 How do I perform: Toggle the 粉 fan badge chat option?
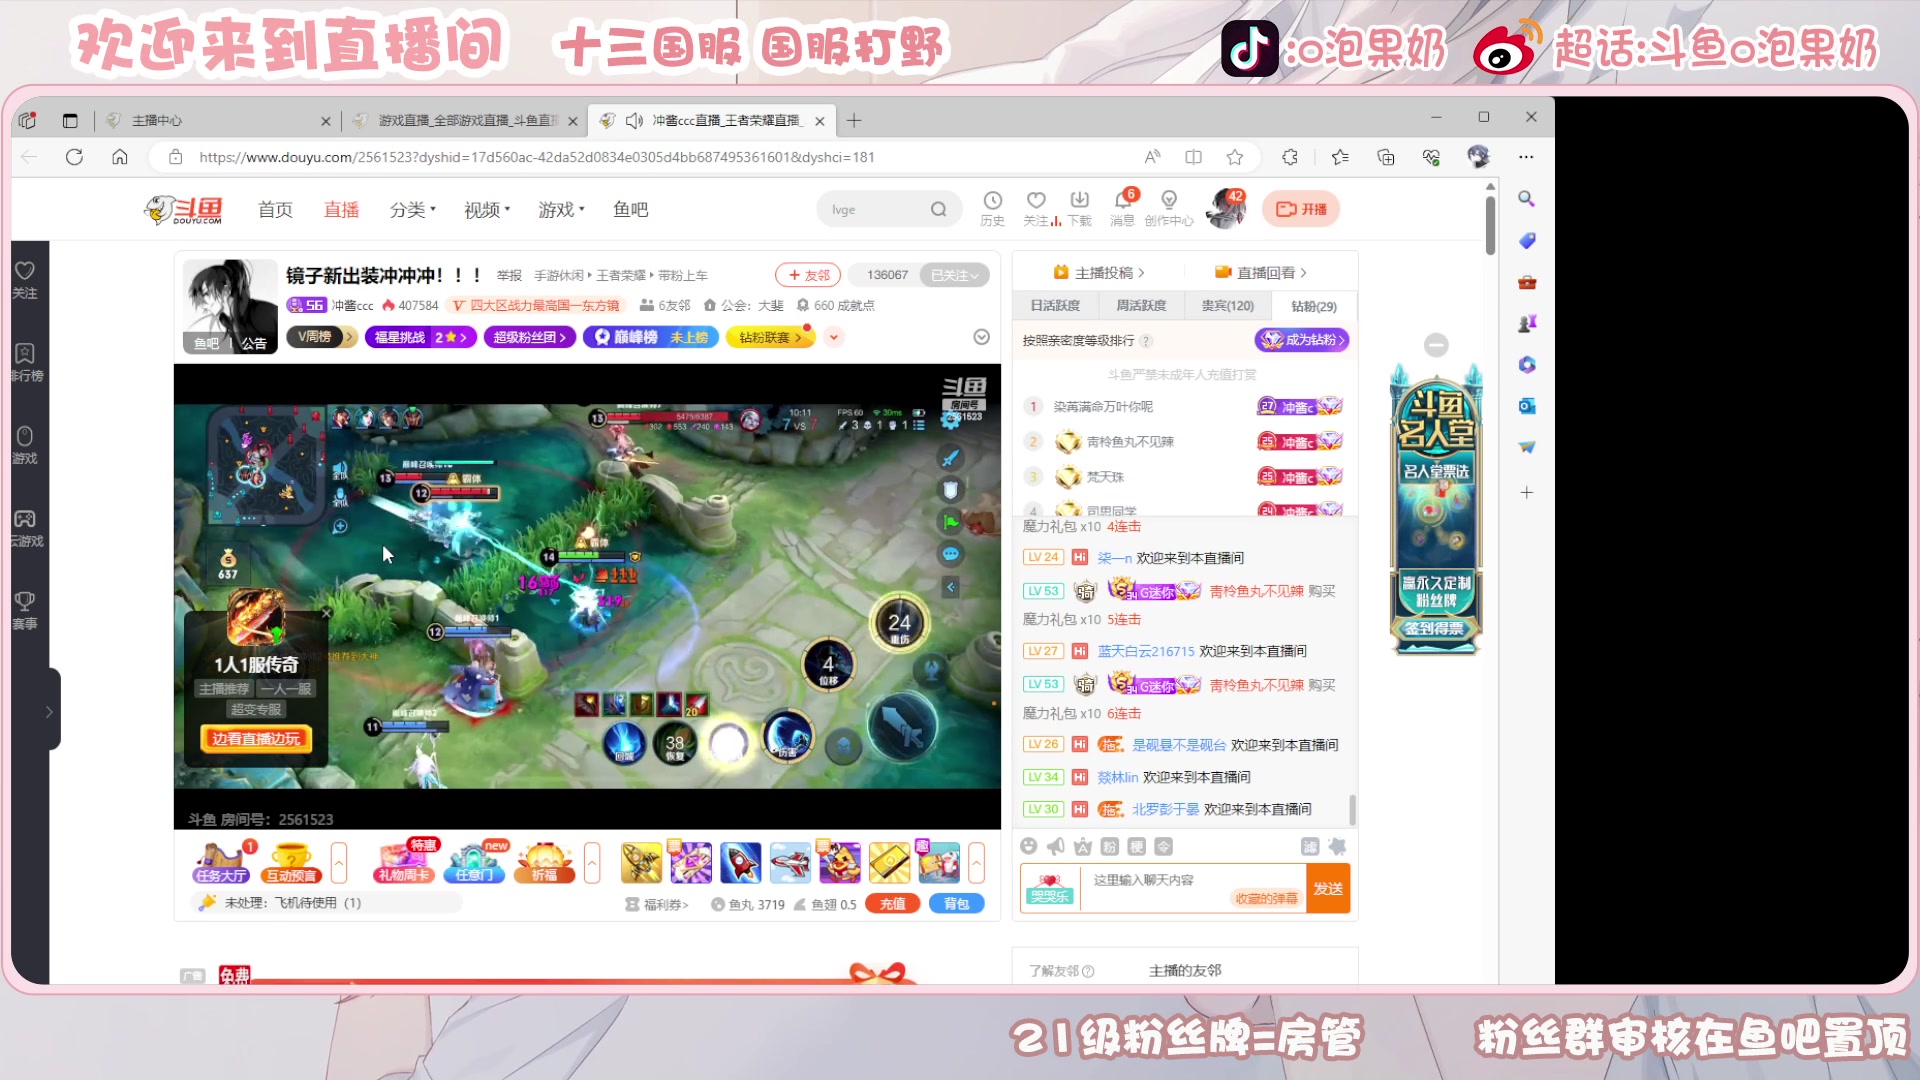click(x=1109, y=846)
